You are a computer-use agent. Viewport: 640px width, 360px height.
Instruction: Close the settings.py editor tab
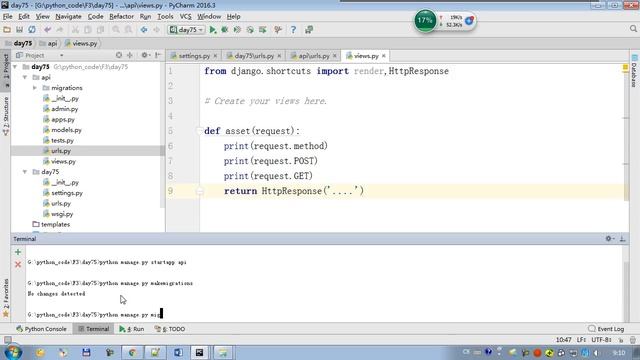click(215, 56)
